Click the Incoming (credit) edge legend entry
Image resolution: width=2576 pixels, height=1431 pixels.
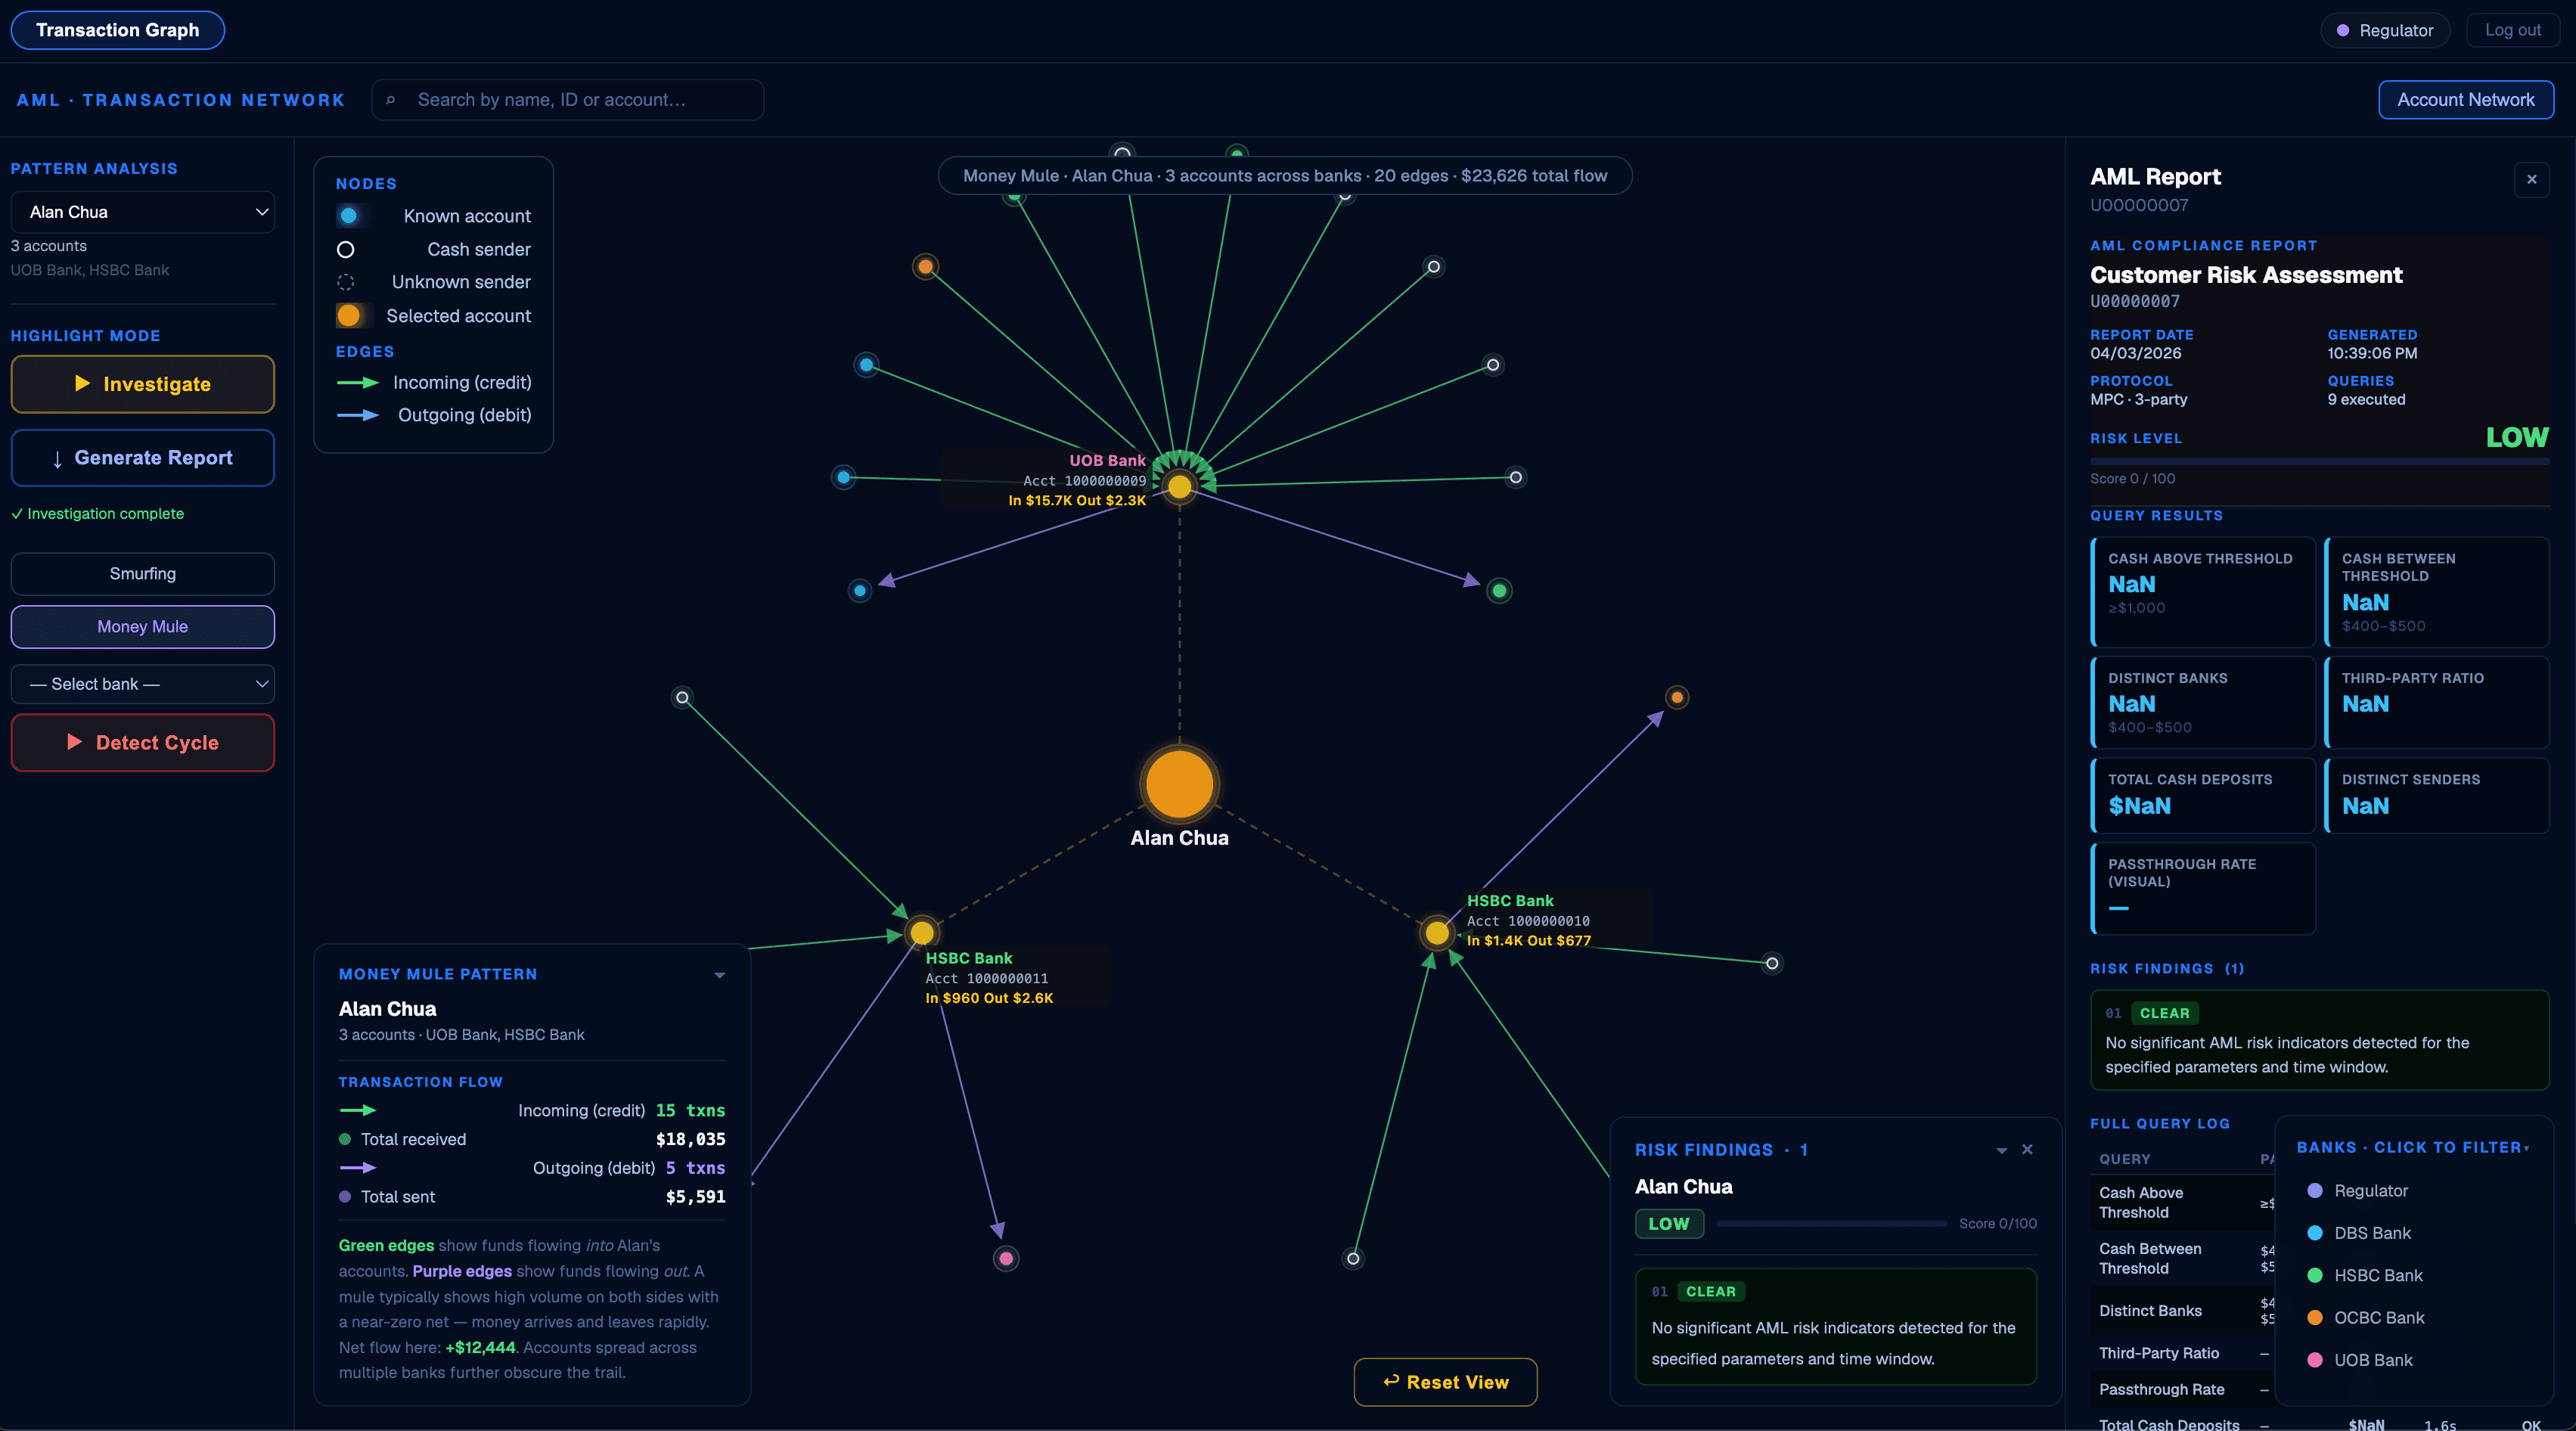pyautogui.click(x=434, y=383)
